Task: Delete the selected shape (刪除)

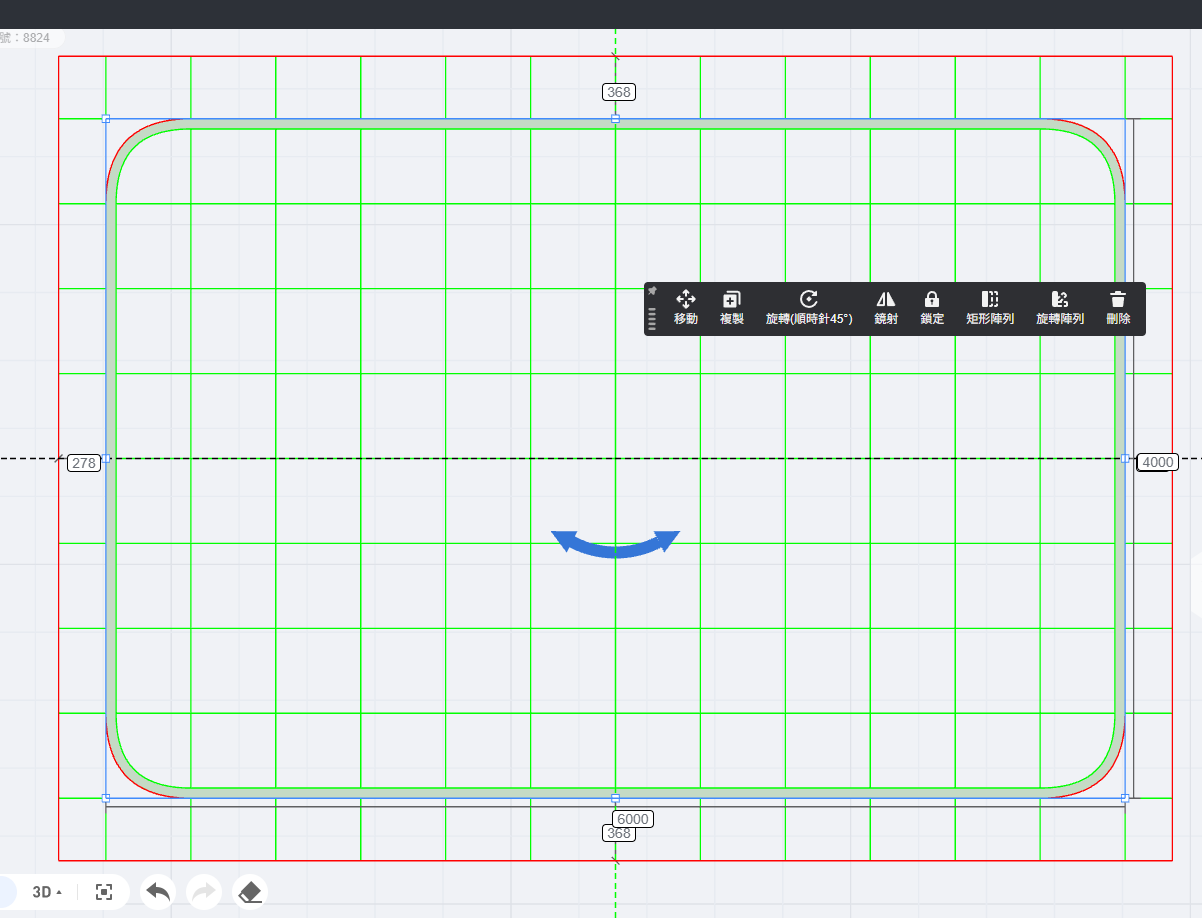Action: click(x=1117, y=308)
